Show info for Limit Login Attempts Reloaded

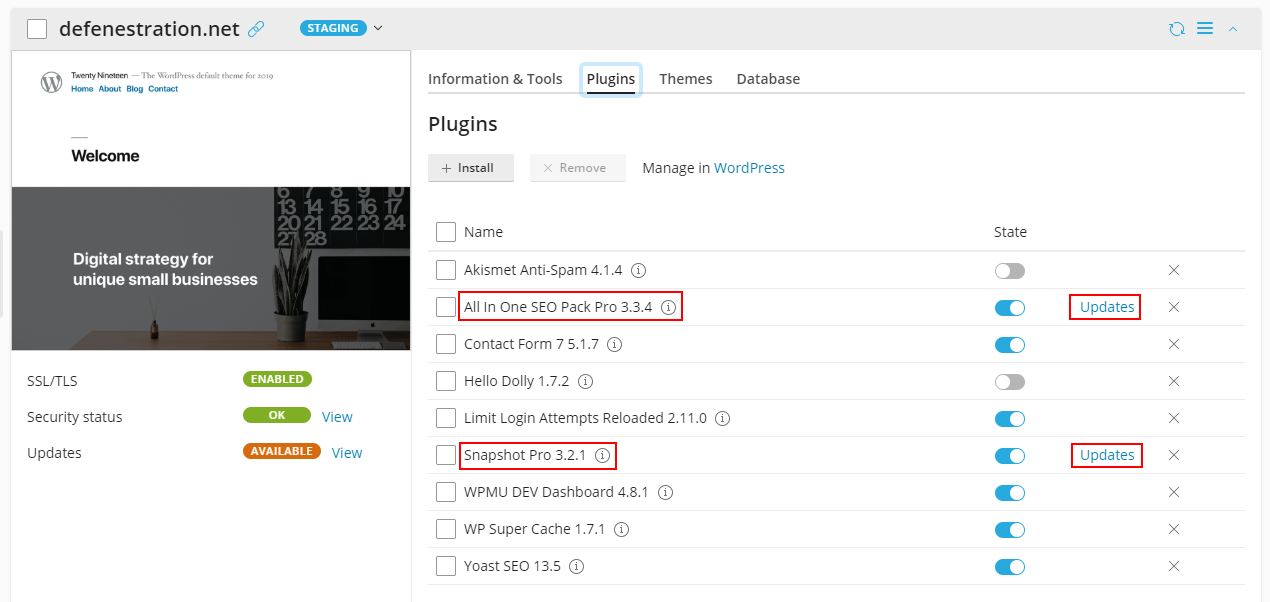(723, 418)
